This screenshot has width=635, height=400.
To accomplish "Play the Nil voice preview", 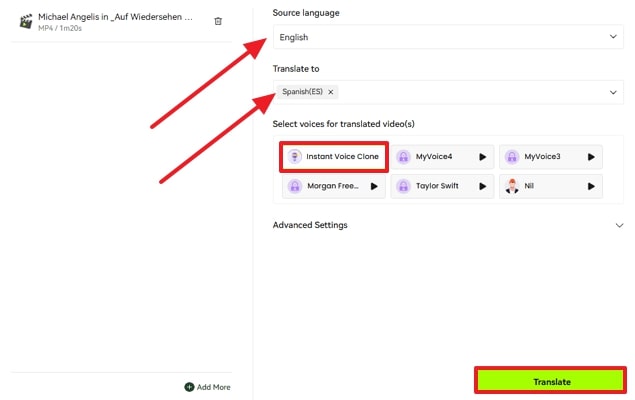I will [591, 186].
